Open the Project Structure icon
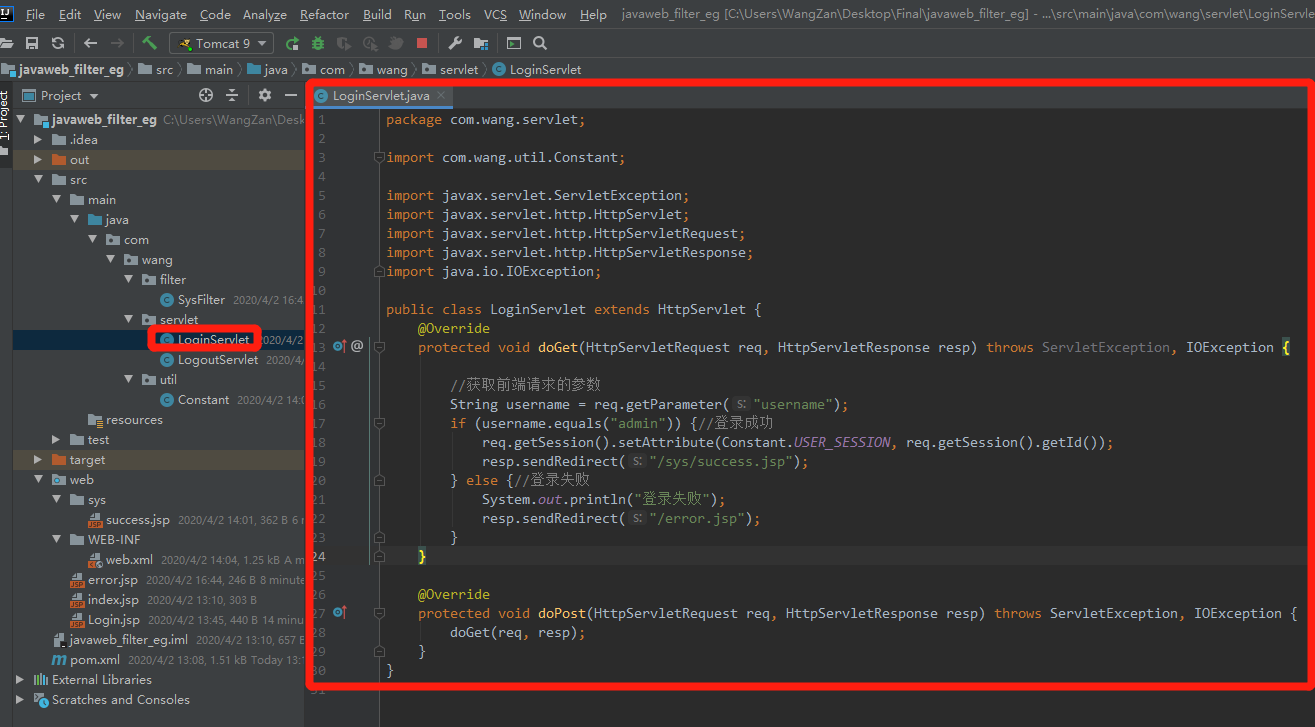The image size is (1315, 727). click(481, 43)
